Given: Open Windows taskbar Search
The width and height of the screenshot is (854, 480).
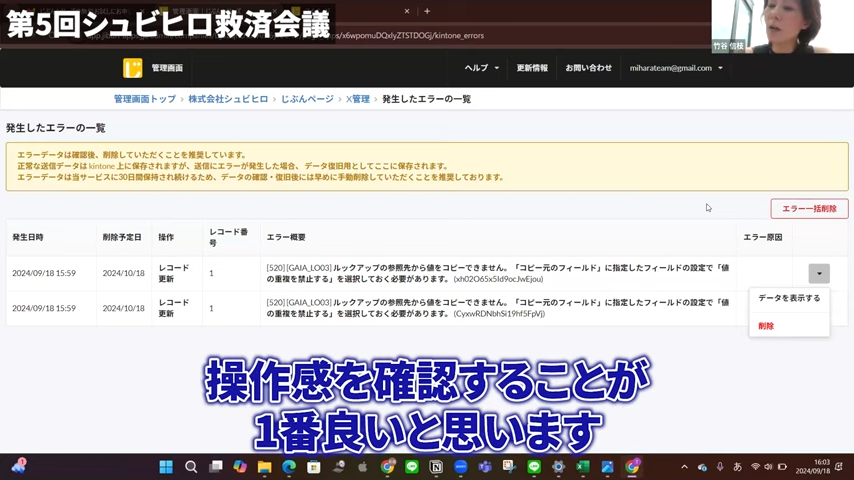Looking at the screenshot, I should [191, 467].
